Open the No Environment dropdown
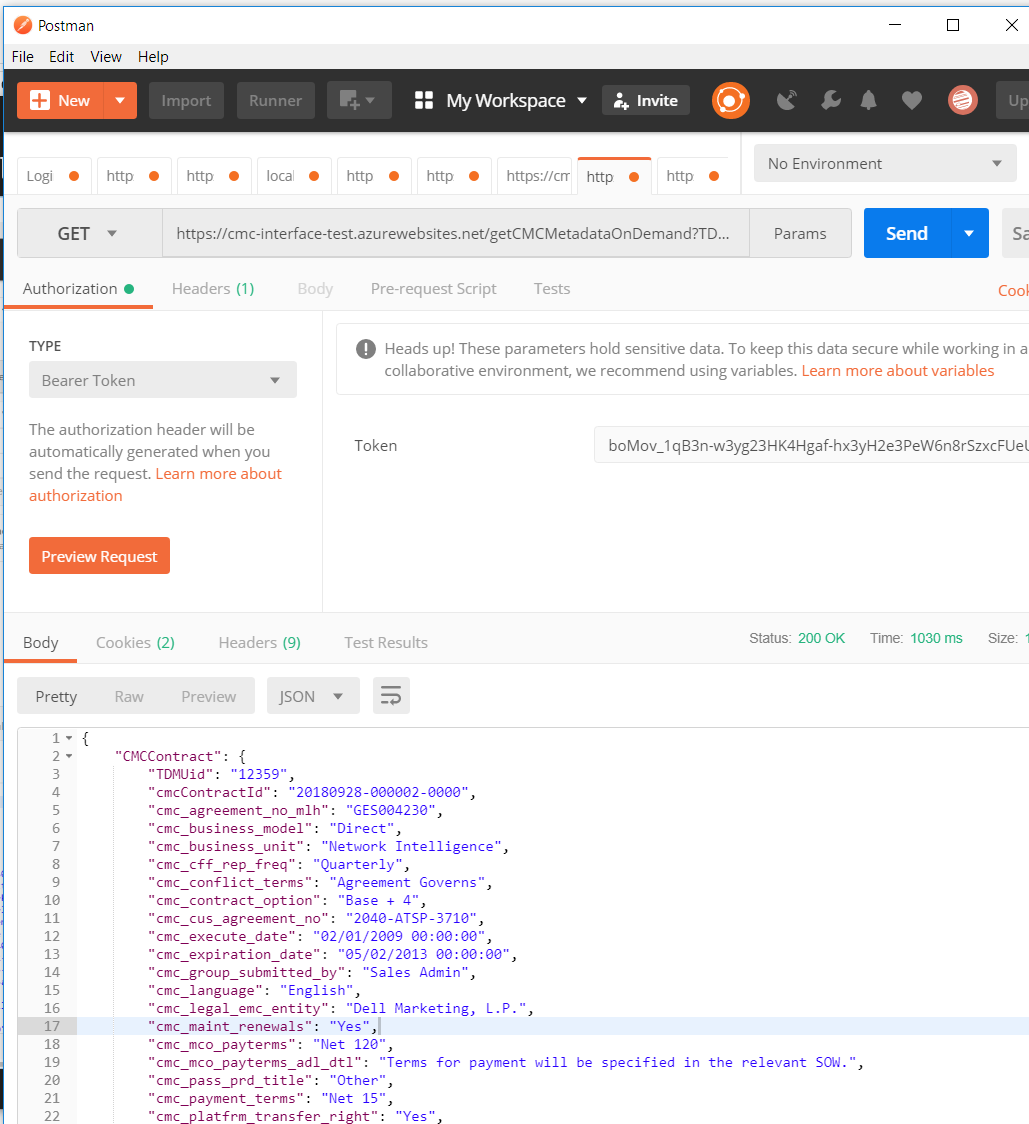This screenshot has height=1124, width=1029. point(884,163)
